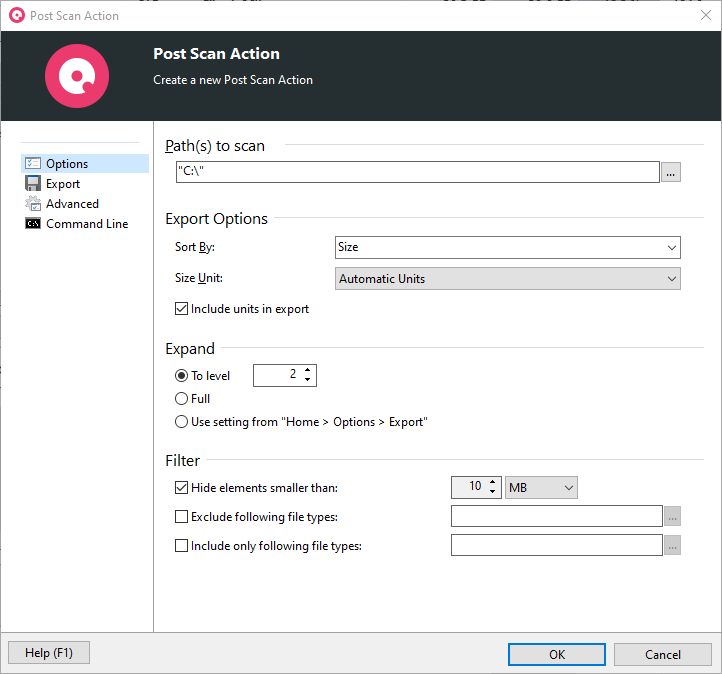The height and width of the screenshot is (674, 722).
Task: Click the Export floppy disk icon
Action: pos(33,184)
